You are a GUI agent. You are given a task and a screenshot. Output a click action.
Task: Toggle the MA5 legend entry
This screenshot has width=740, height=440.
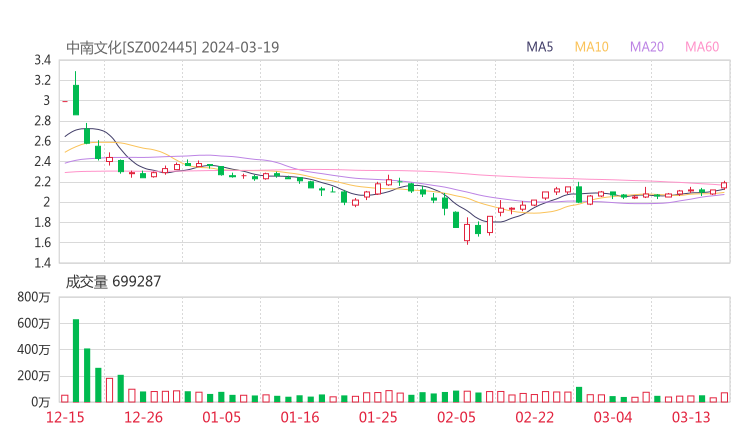pyautogui.click(x=539, y=47)
